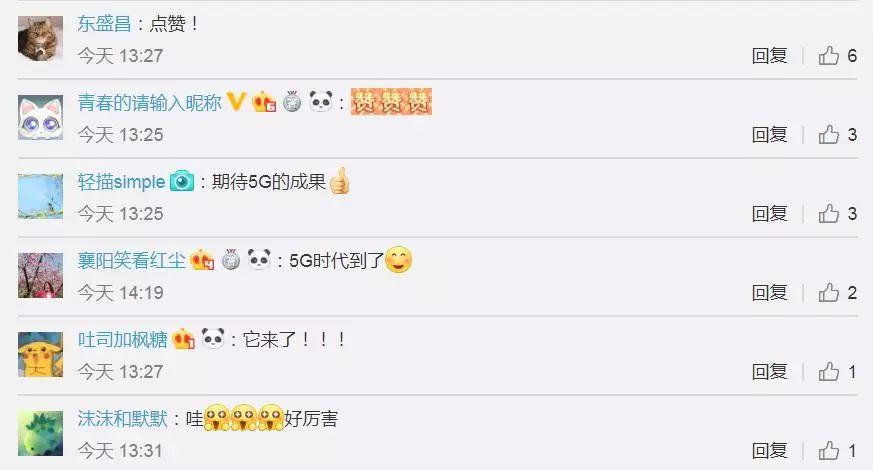This screenshot has width=873, height=470.
Task: Reply to 东盛昌's comment
Action: pyautogui.click(x=769, y=56)
